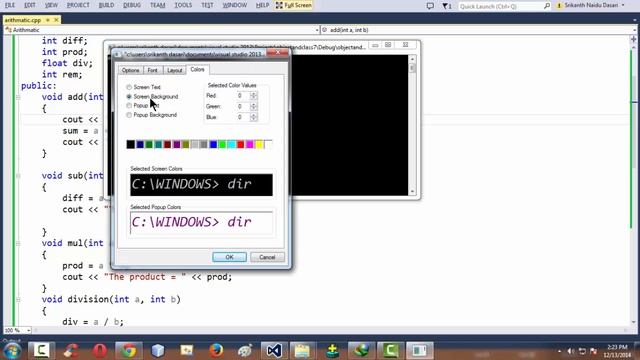
Task: Pick the dark blue color swatch
Action: [x=140, y=144]
